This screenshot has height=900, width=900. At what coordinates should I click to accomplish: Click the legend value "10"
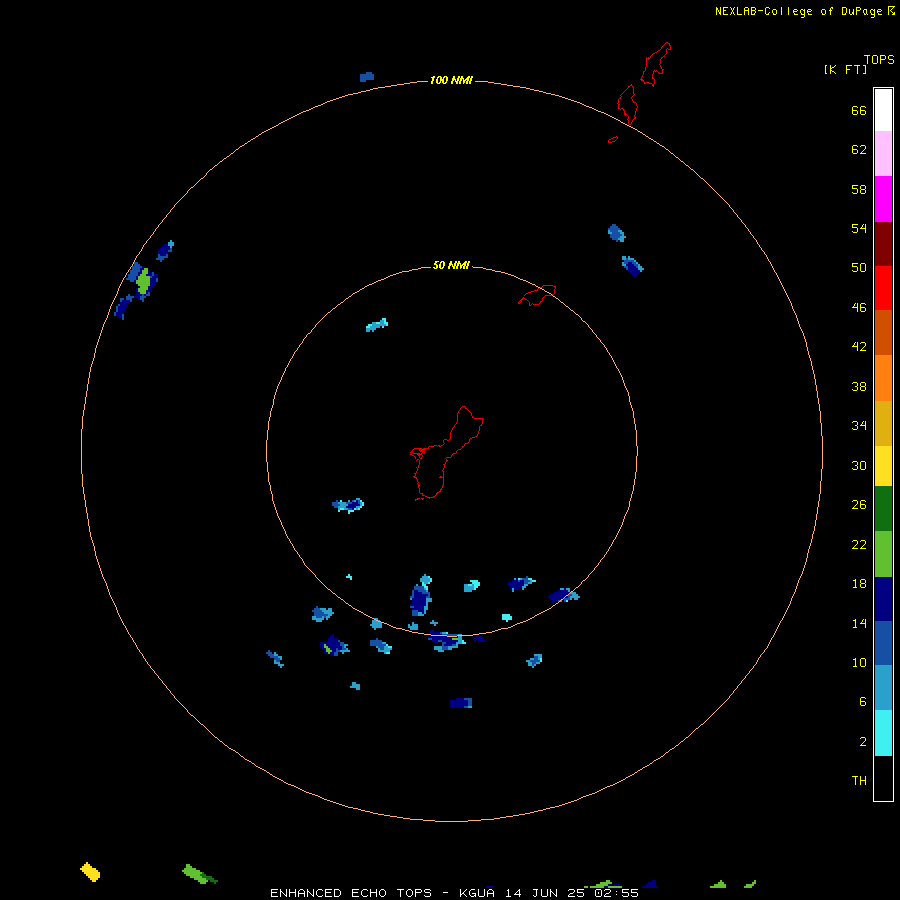click(859, 663)
